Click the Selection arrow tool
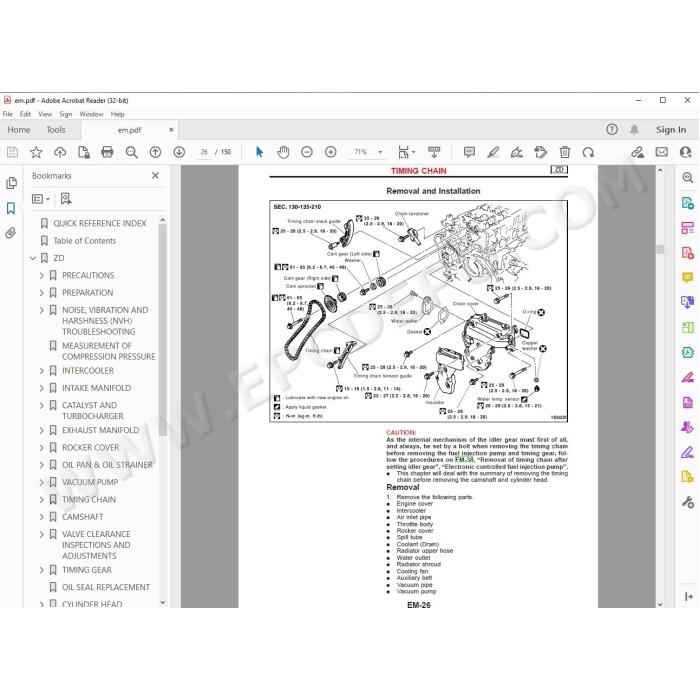 [259, 152]
